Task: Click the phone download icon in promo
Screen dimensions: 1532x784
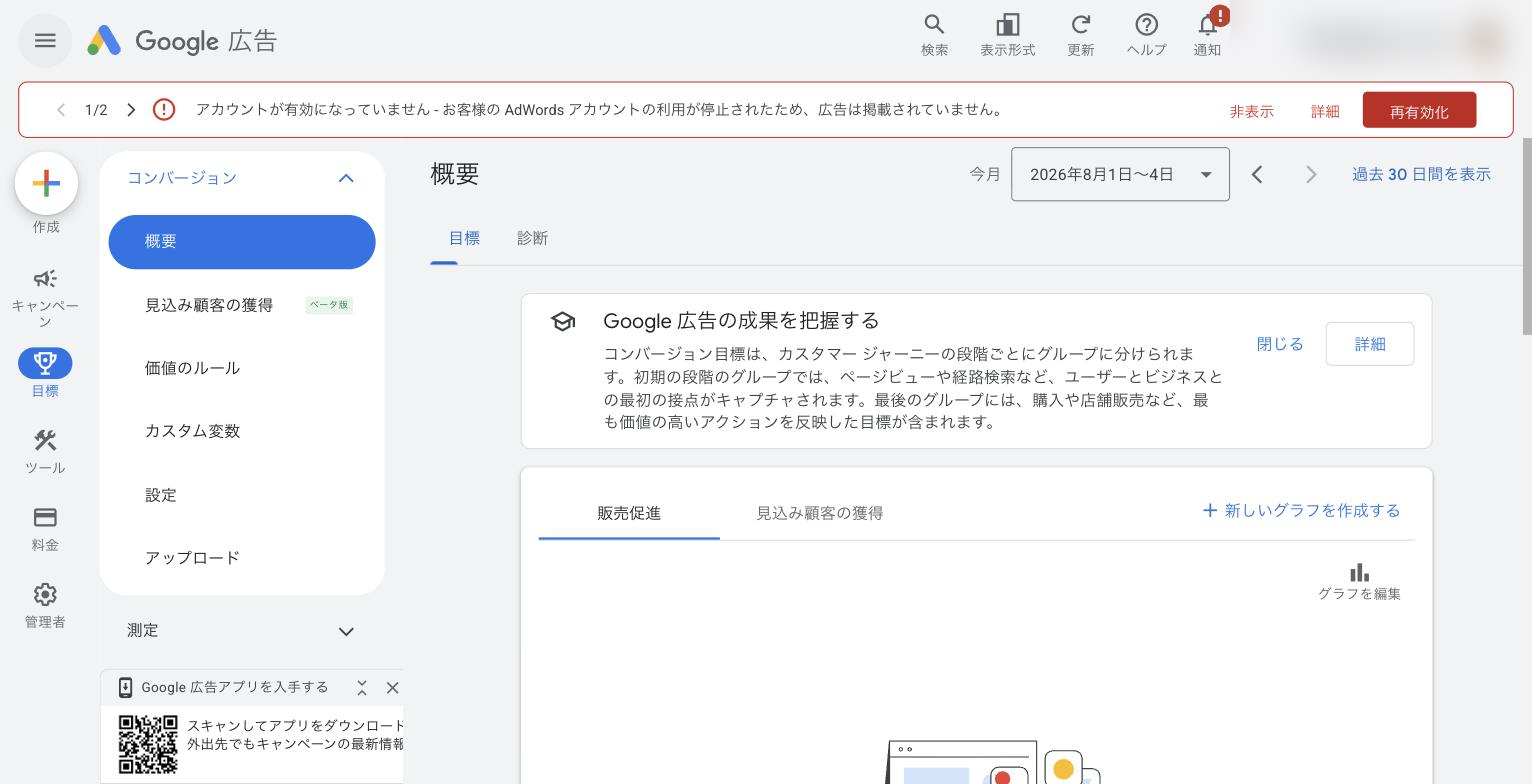Action: [x=125, y=688]
